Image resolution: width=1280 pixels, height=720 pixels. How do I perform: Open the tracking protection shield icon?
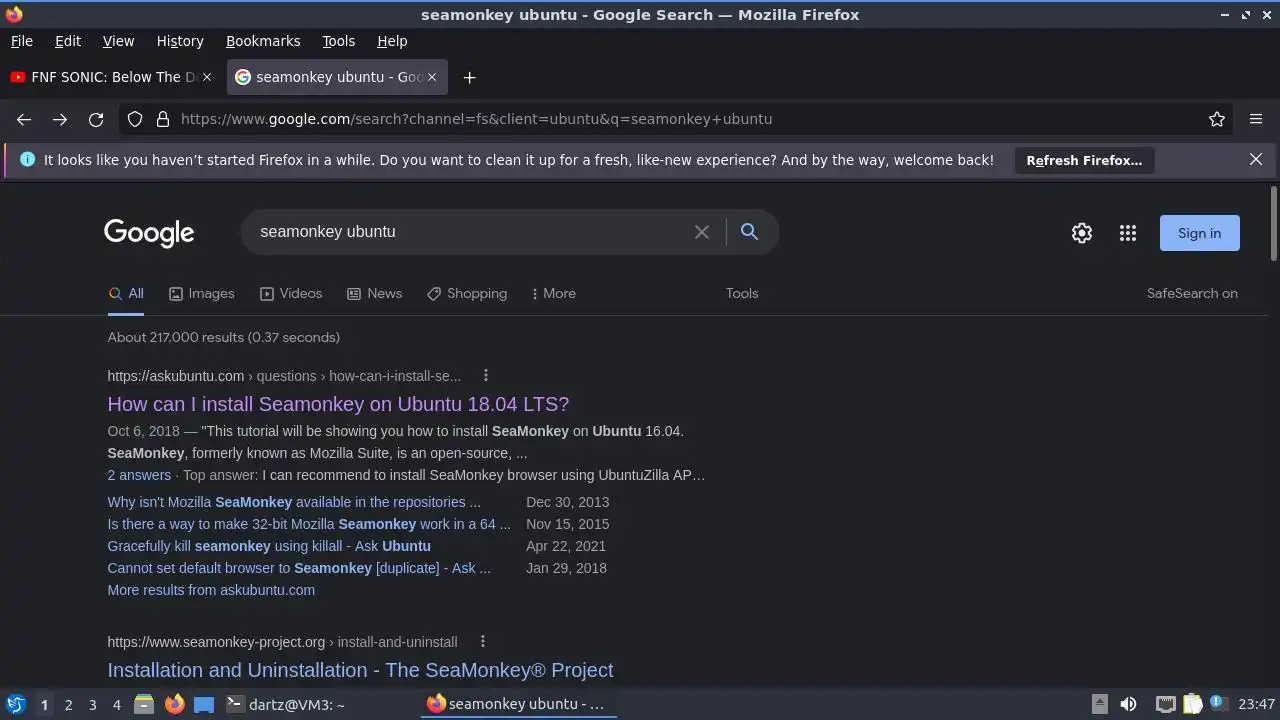pos(135,119)
